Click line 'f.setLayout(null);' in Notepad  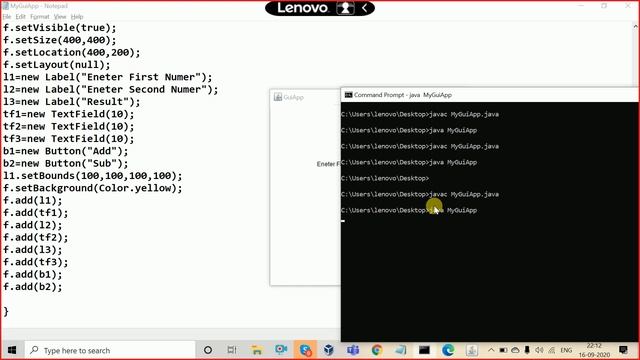coord(57,65)
